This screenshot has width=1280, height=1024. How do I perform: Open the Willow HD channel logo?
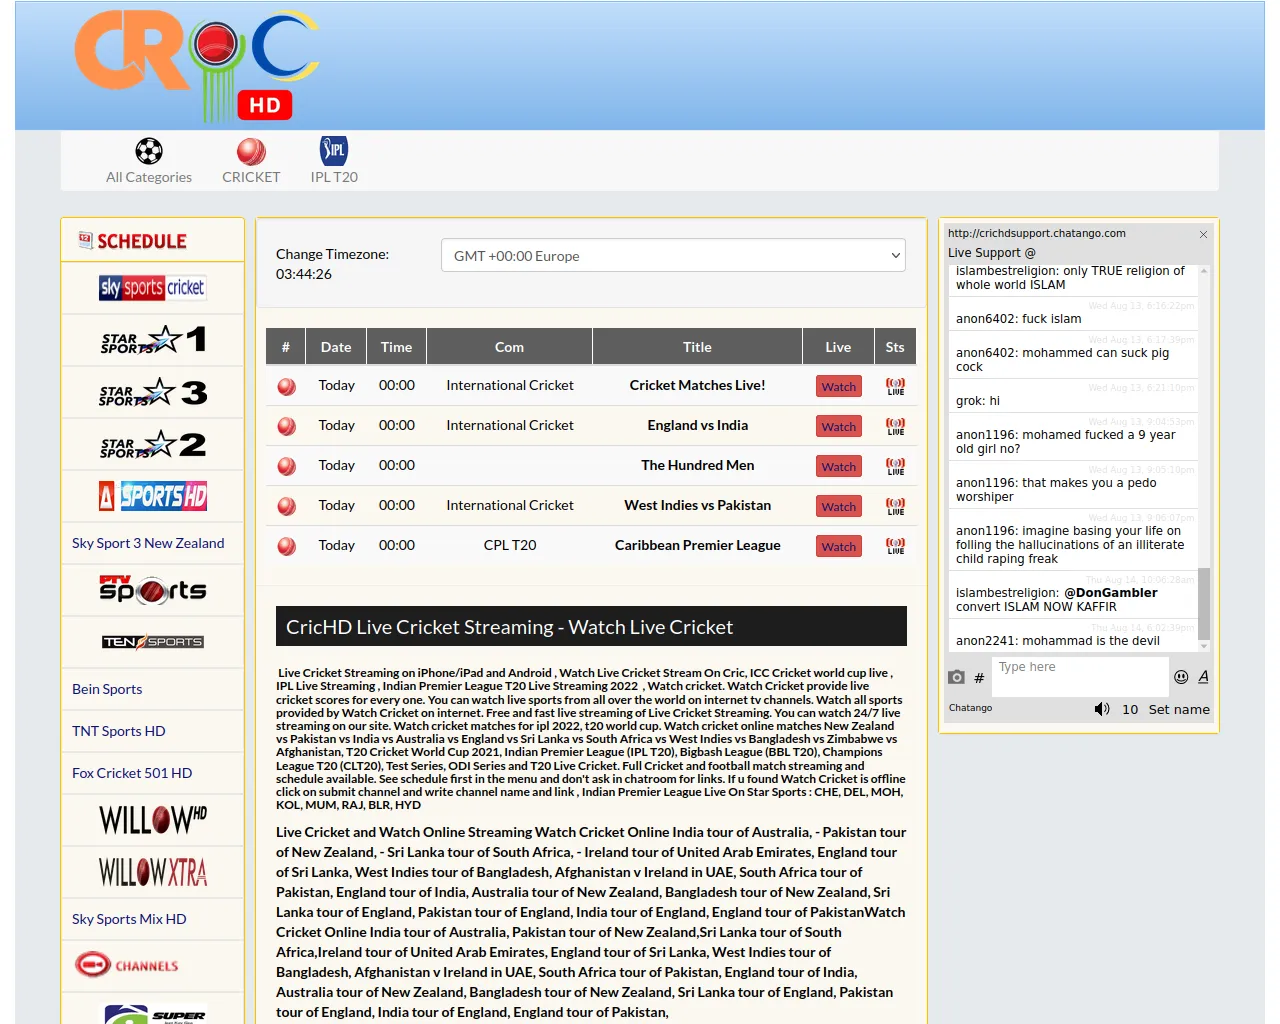[152, 820]
